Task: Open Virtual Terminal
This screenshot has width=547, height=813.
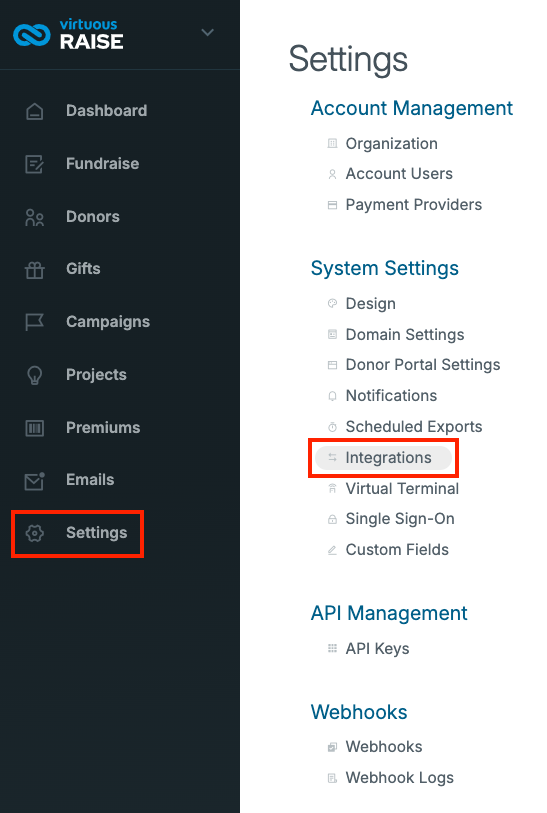Action: pos(402,488)
